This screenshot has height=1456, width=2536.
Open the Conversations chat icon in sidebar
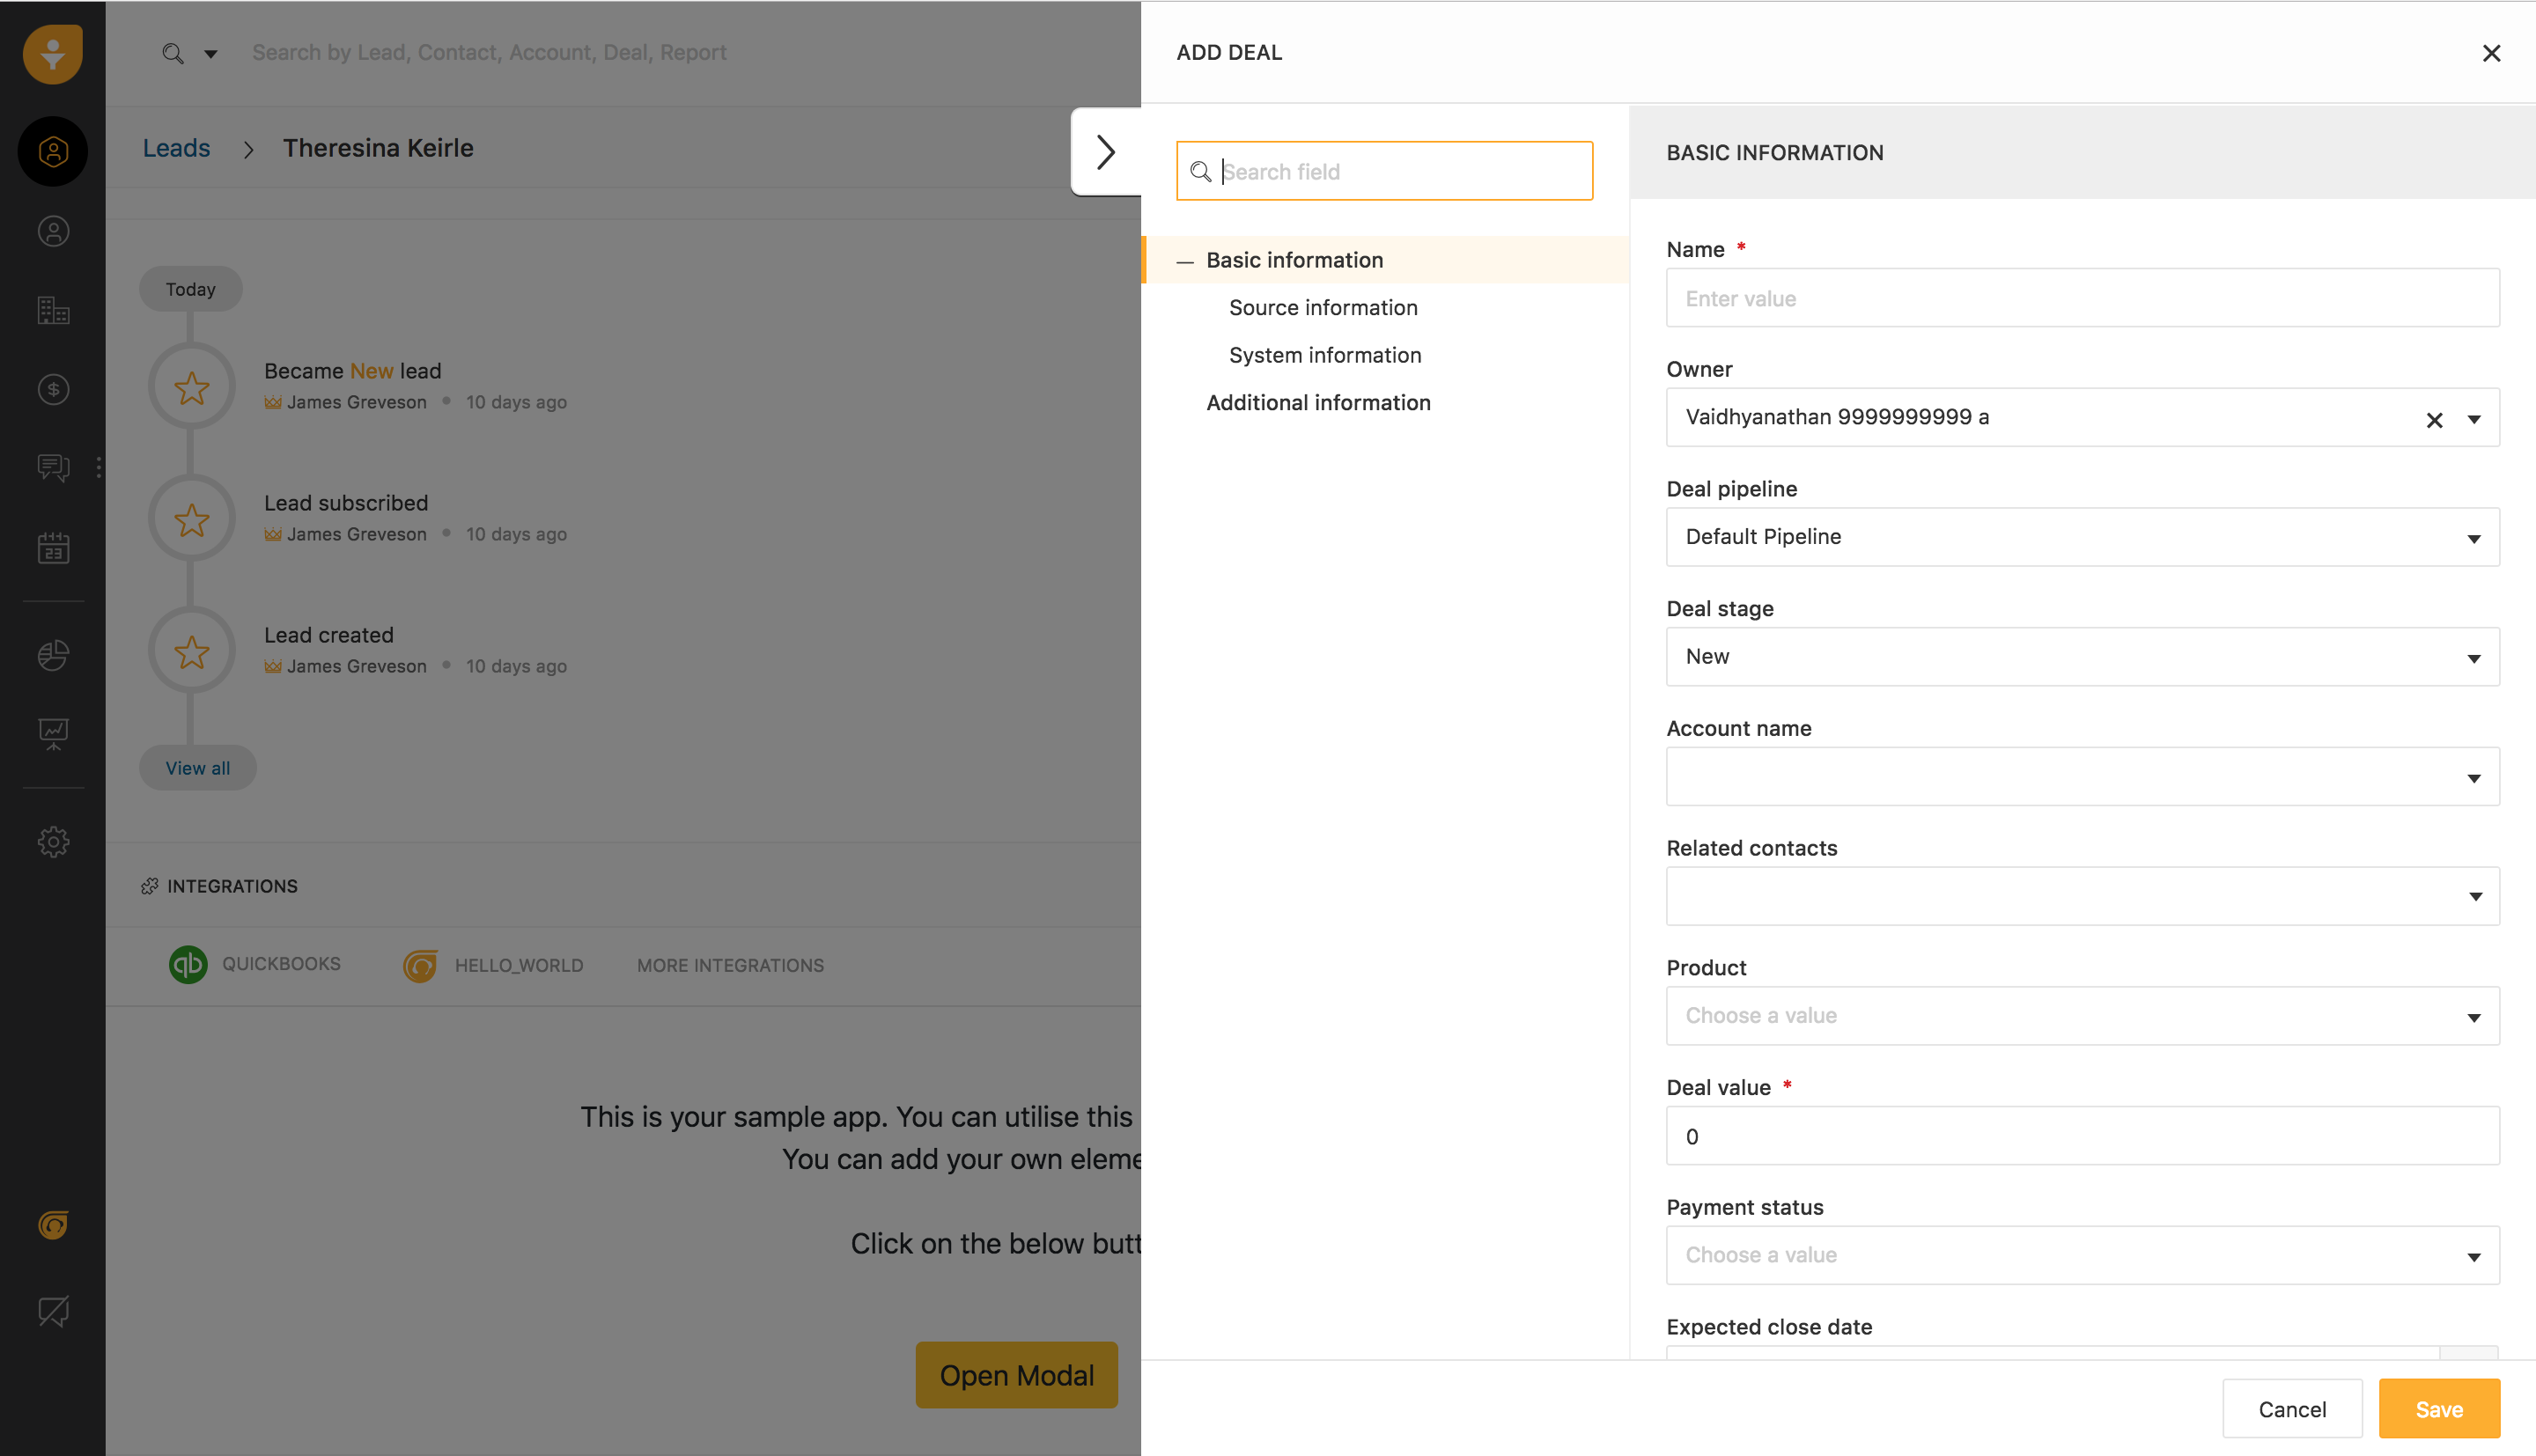click(53, 467)
